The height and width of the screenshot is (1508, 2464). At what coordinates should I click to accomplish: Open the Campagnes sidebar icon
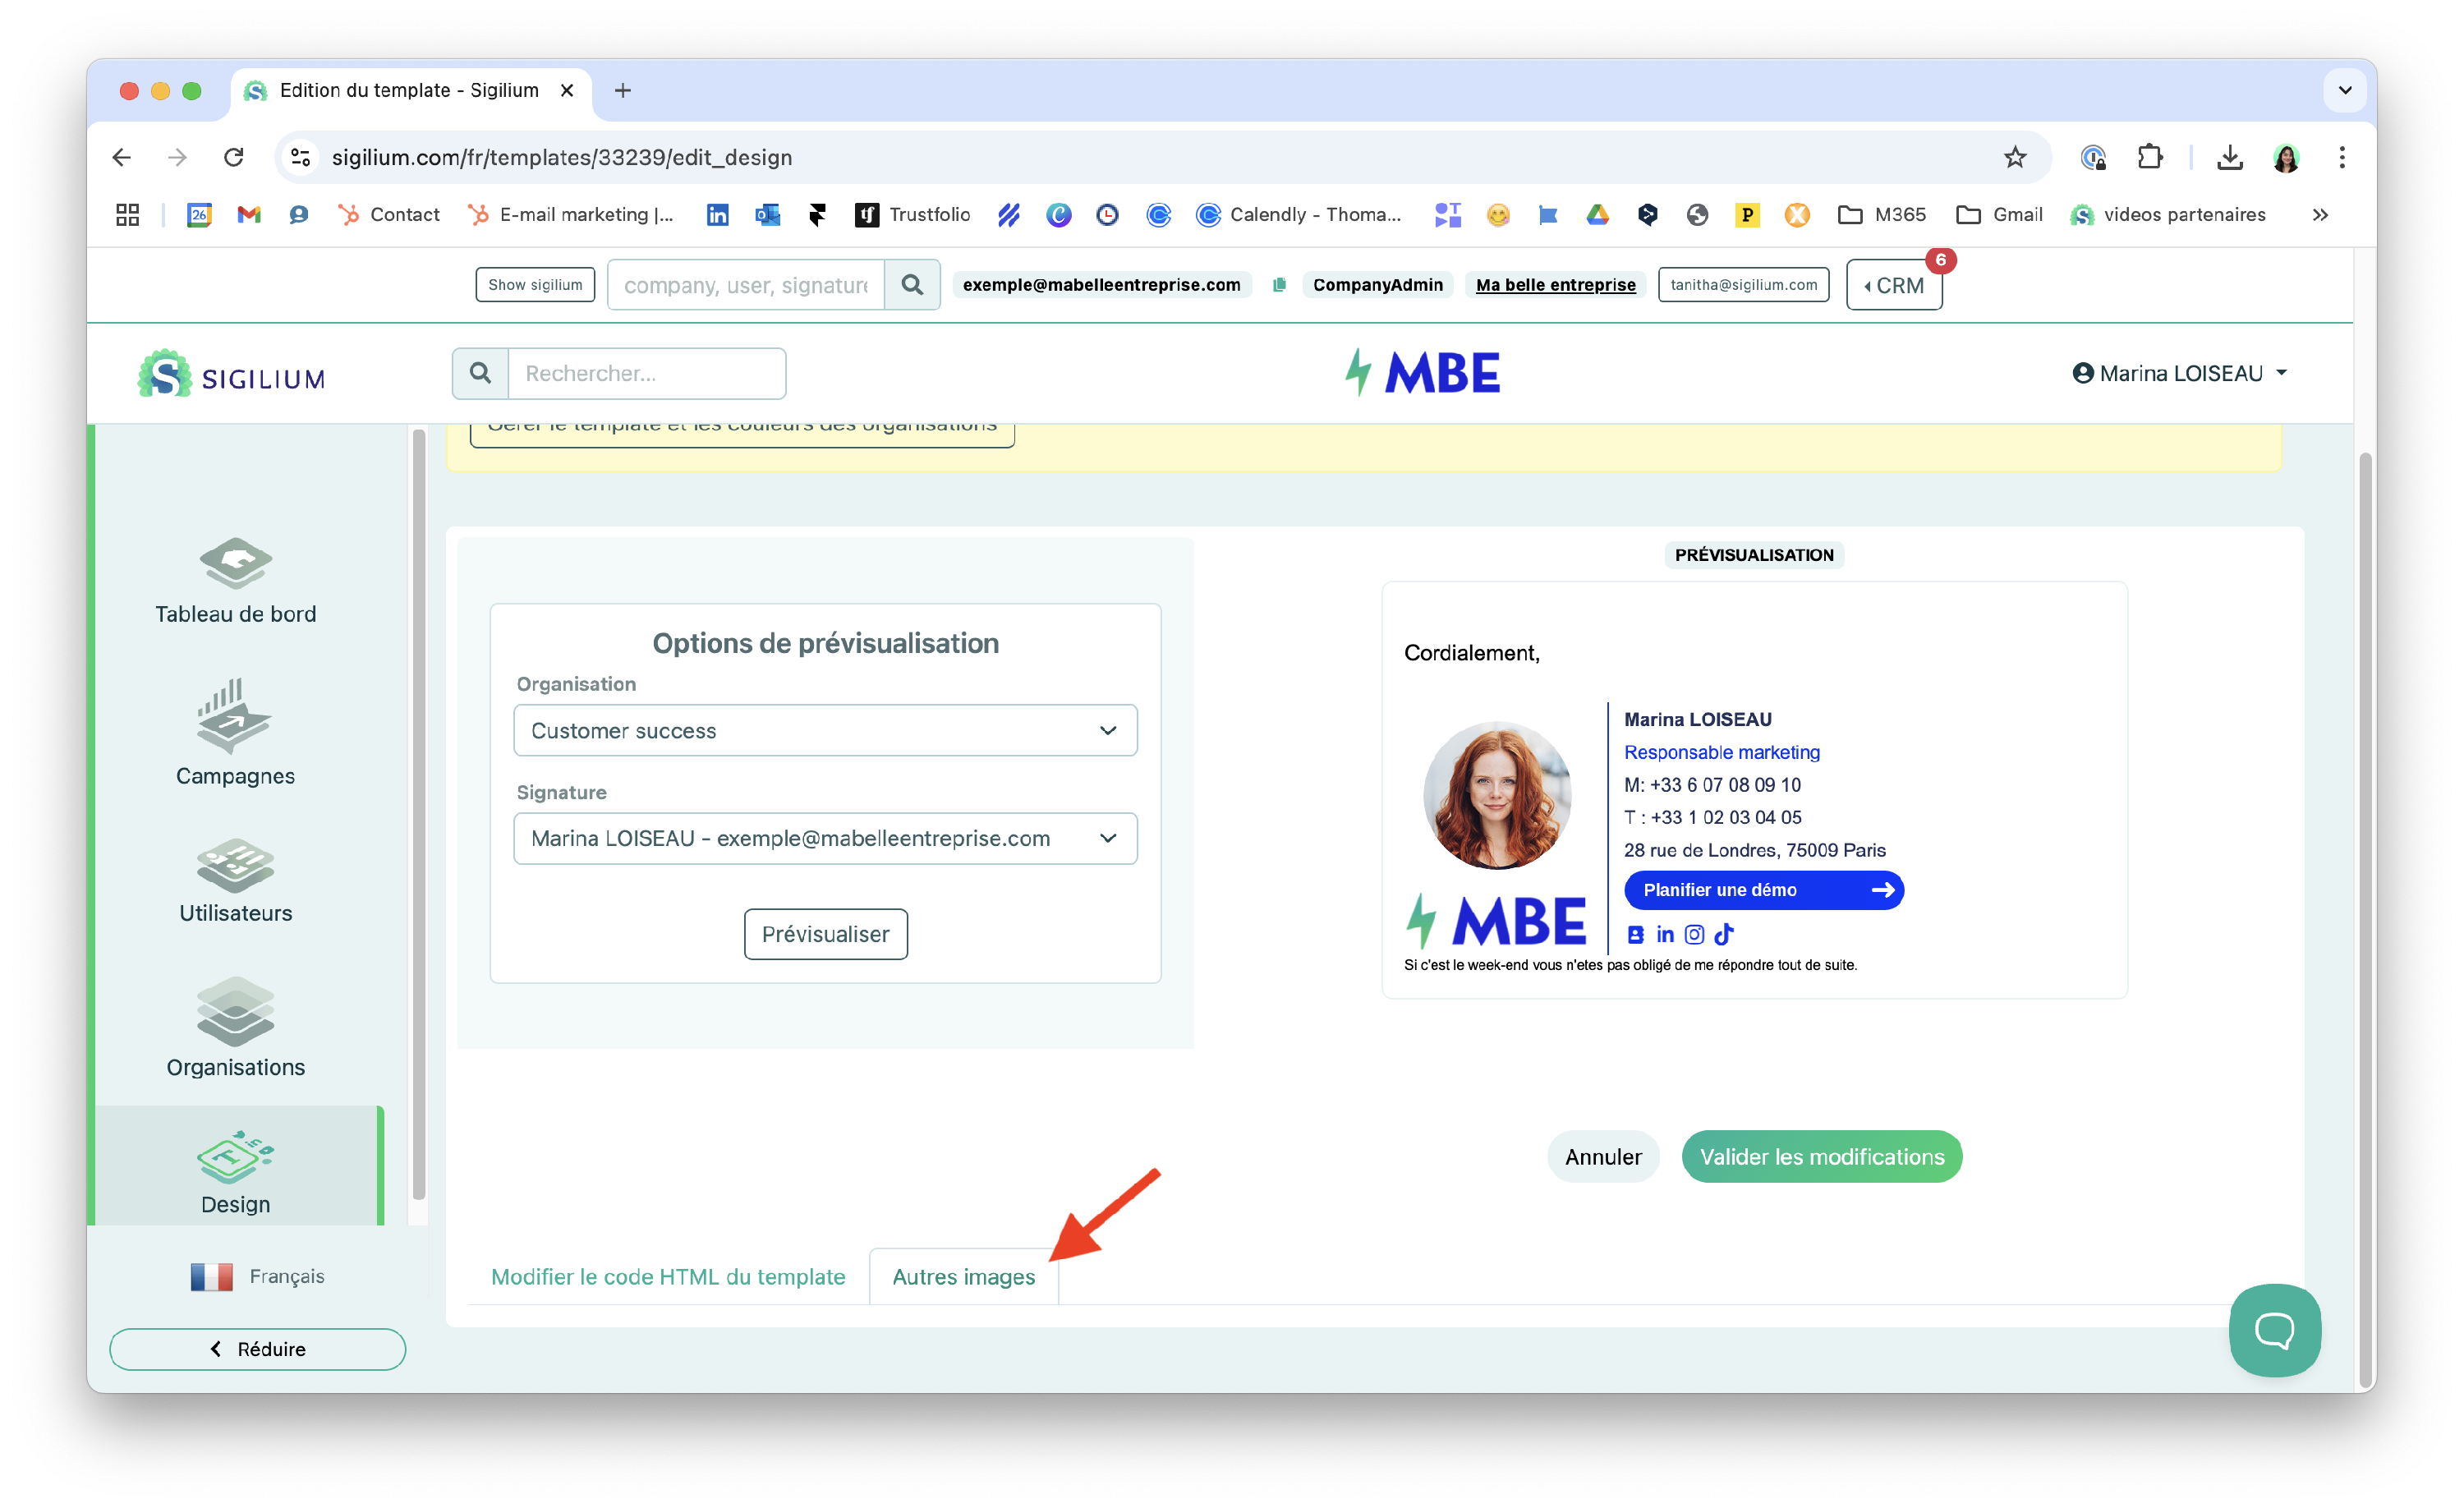[x=235, y=716]
